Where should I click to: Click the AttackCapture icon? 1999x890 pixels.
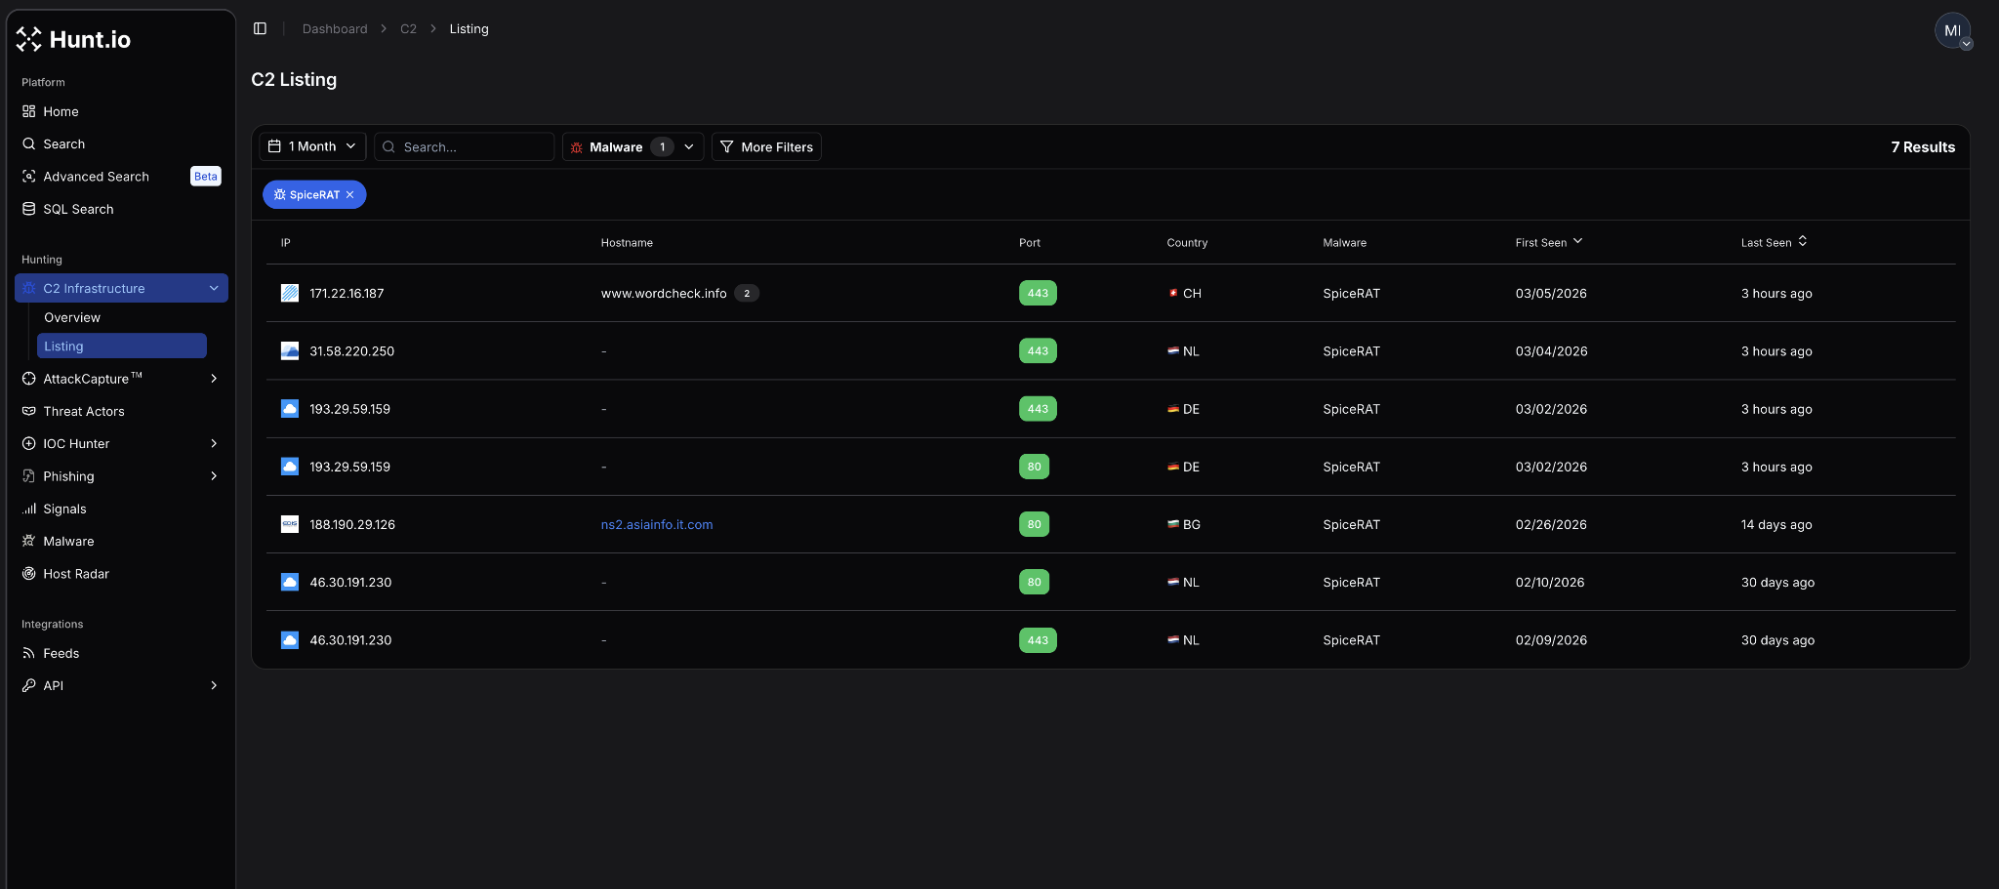click(x=29, y=379)
